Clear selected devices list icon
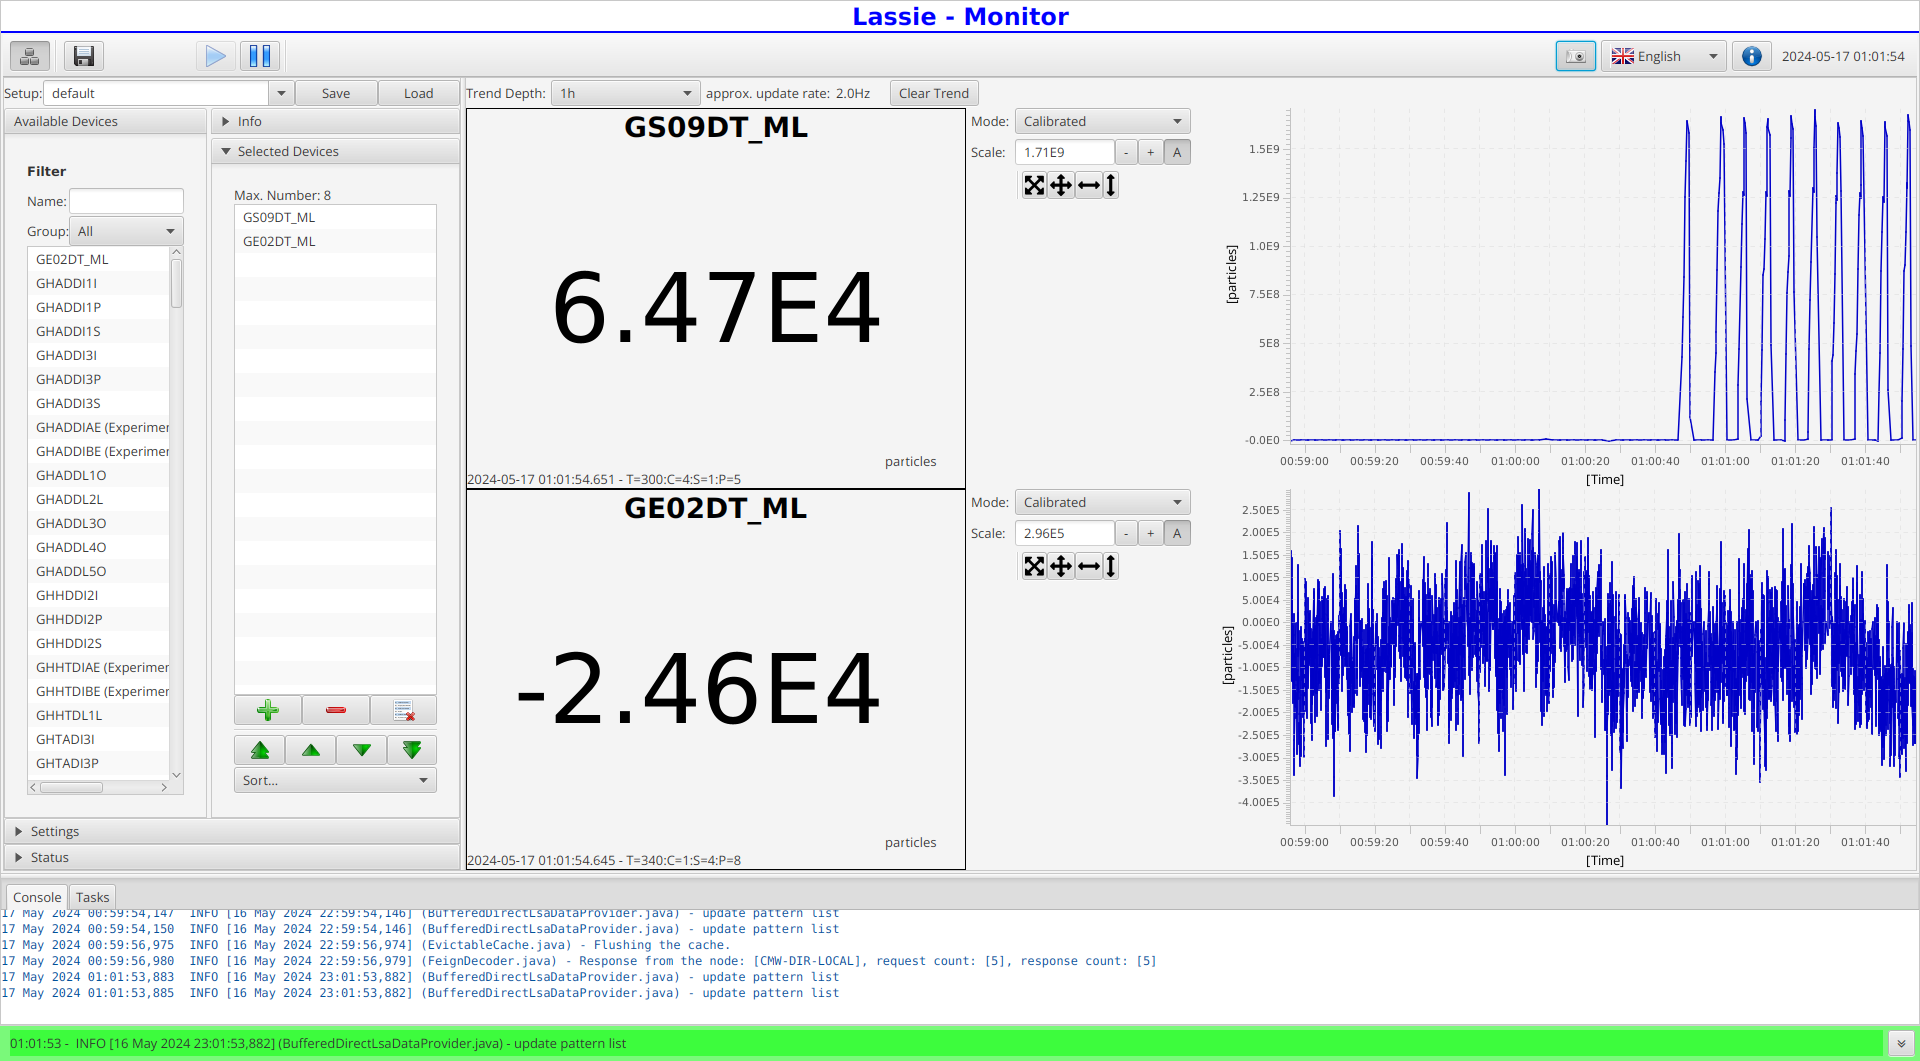The width and height of the screenshot is (1920, 1061). pos(403,710)
